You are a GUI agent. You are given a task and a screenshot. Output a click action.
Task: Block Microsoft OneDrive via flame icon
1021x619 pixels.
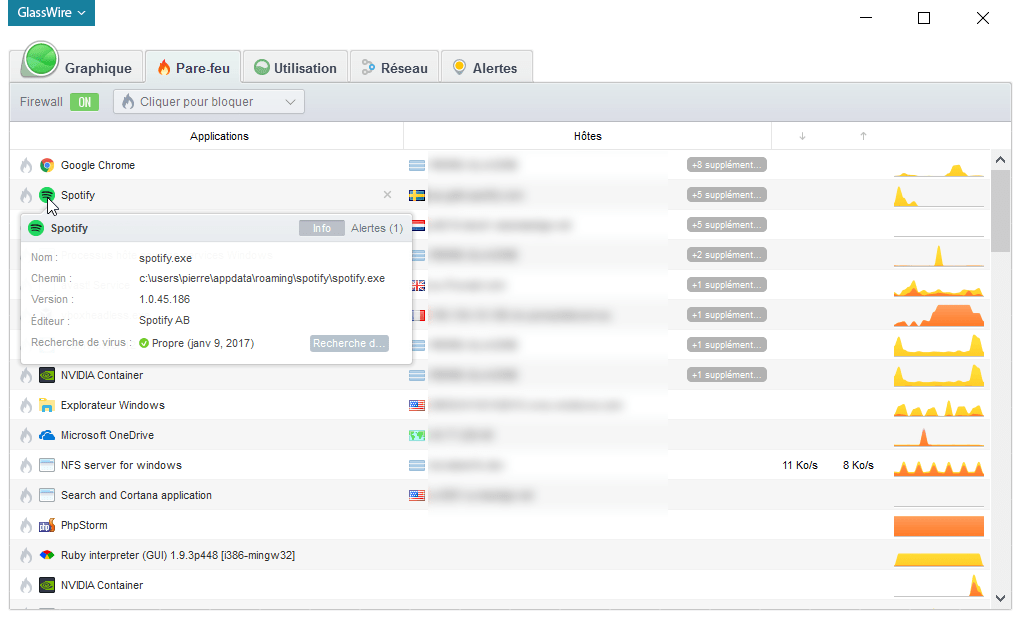click(x=26, y=435)
